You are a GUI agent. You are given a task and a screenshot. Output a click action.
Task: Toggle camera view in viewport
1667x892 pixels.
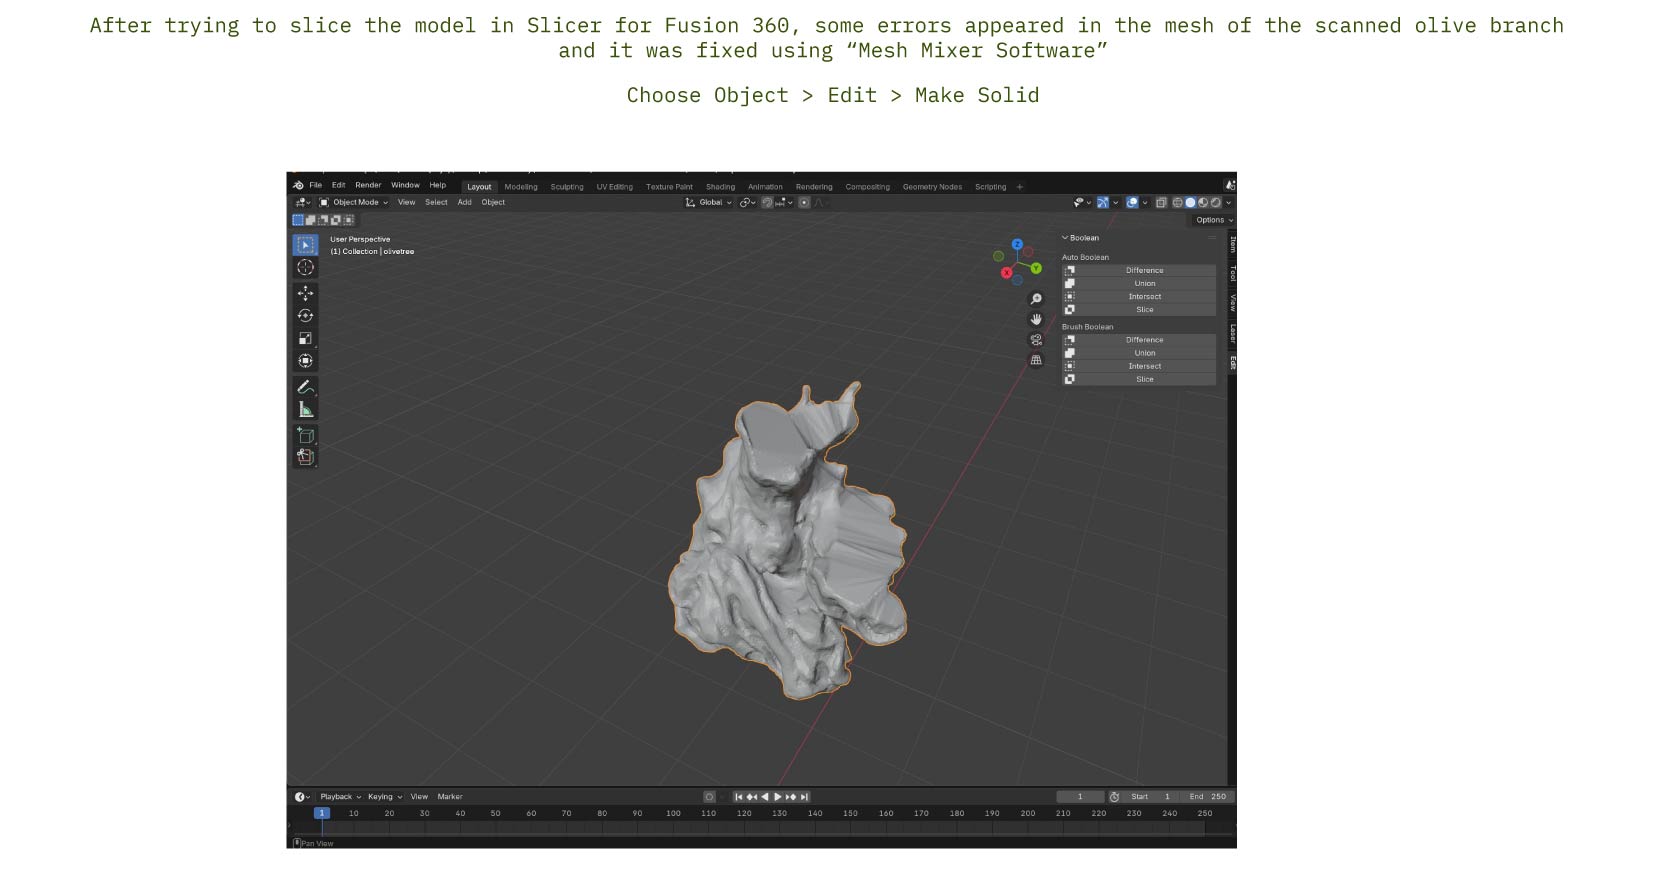pyautogui.click(x=1036, y=340)
